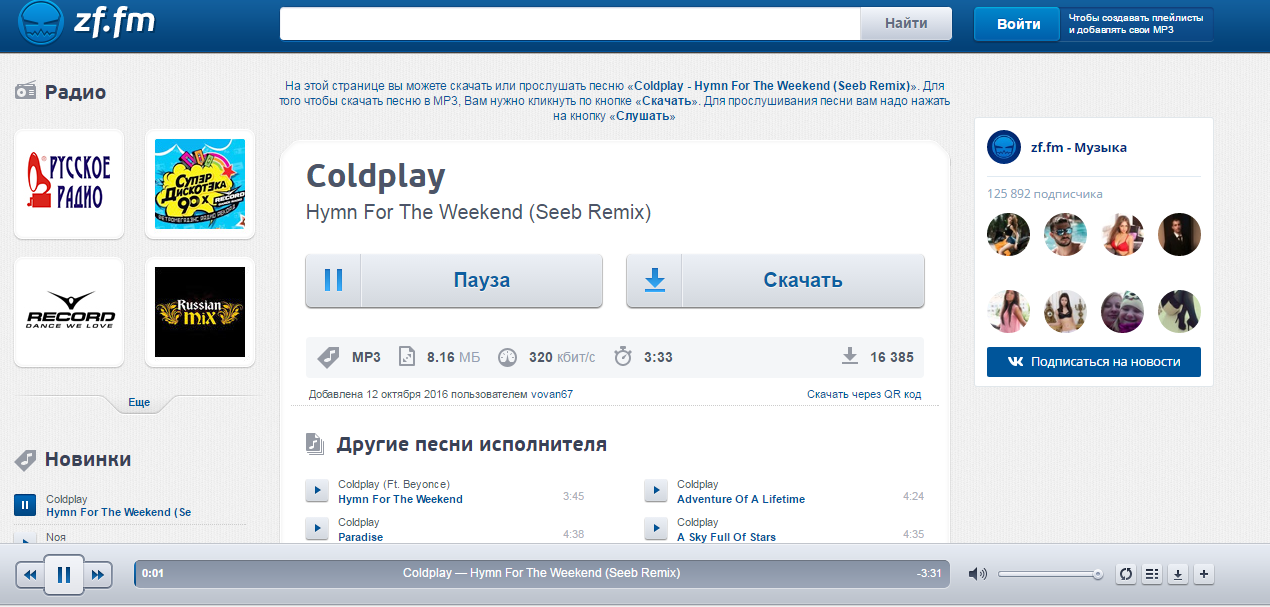Click the Войти login button
The height and width of the screenshot is (607, 1270).
tap(1018, 24)
